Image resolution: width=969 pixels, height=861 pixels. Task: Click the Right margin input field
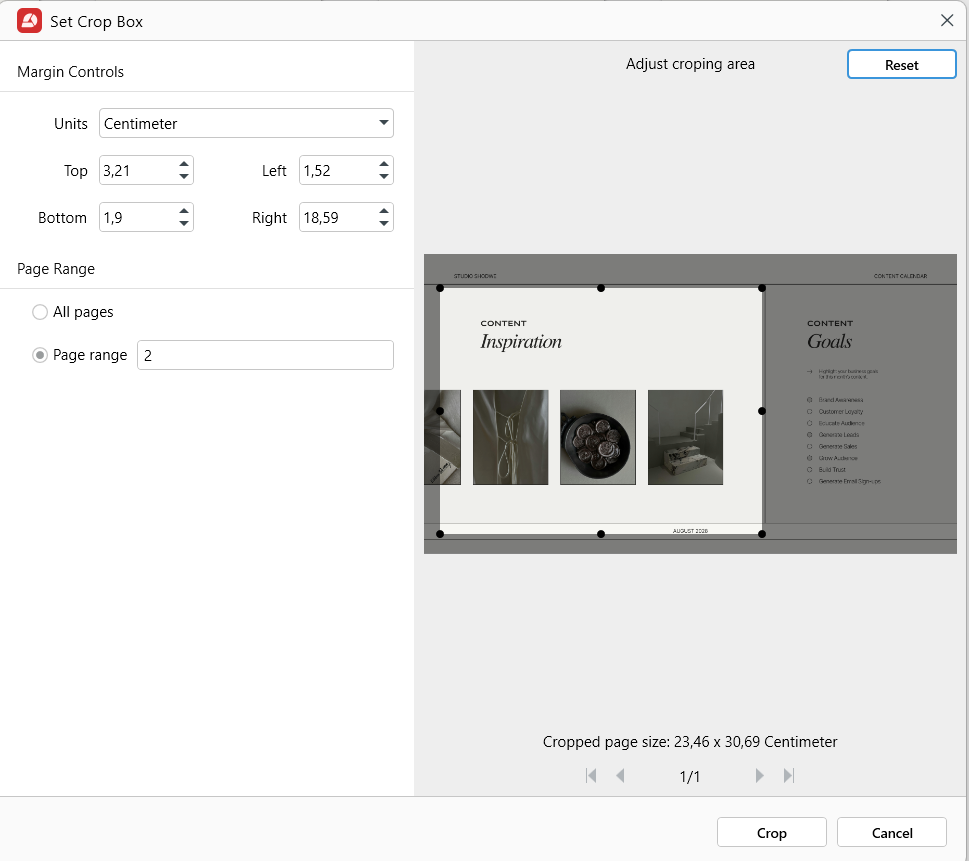[x=337, y=218]
